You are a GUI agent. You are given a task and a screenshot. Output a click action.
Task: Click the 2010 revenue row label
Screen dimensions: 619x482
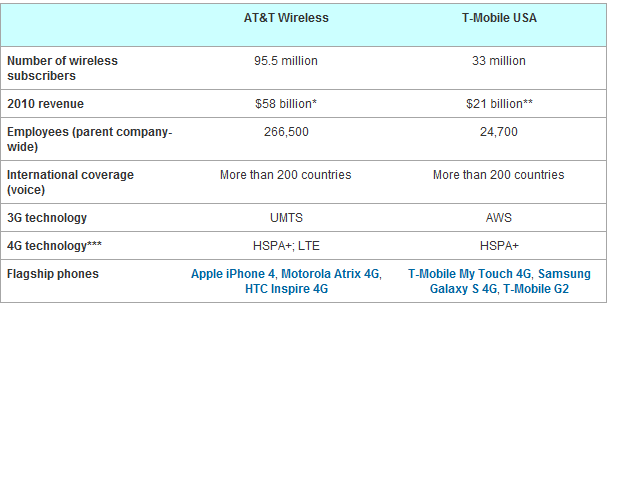45,104
